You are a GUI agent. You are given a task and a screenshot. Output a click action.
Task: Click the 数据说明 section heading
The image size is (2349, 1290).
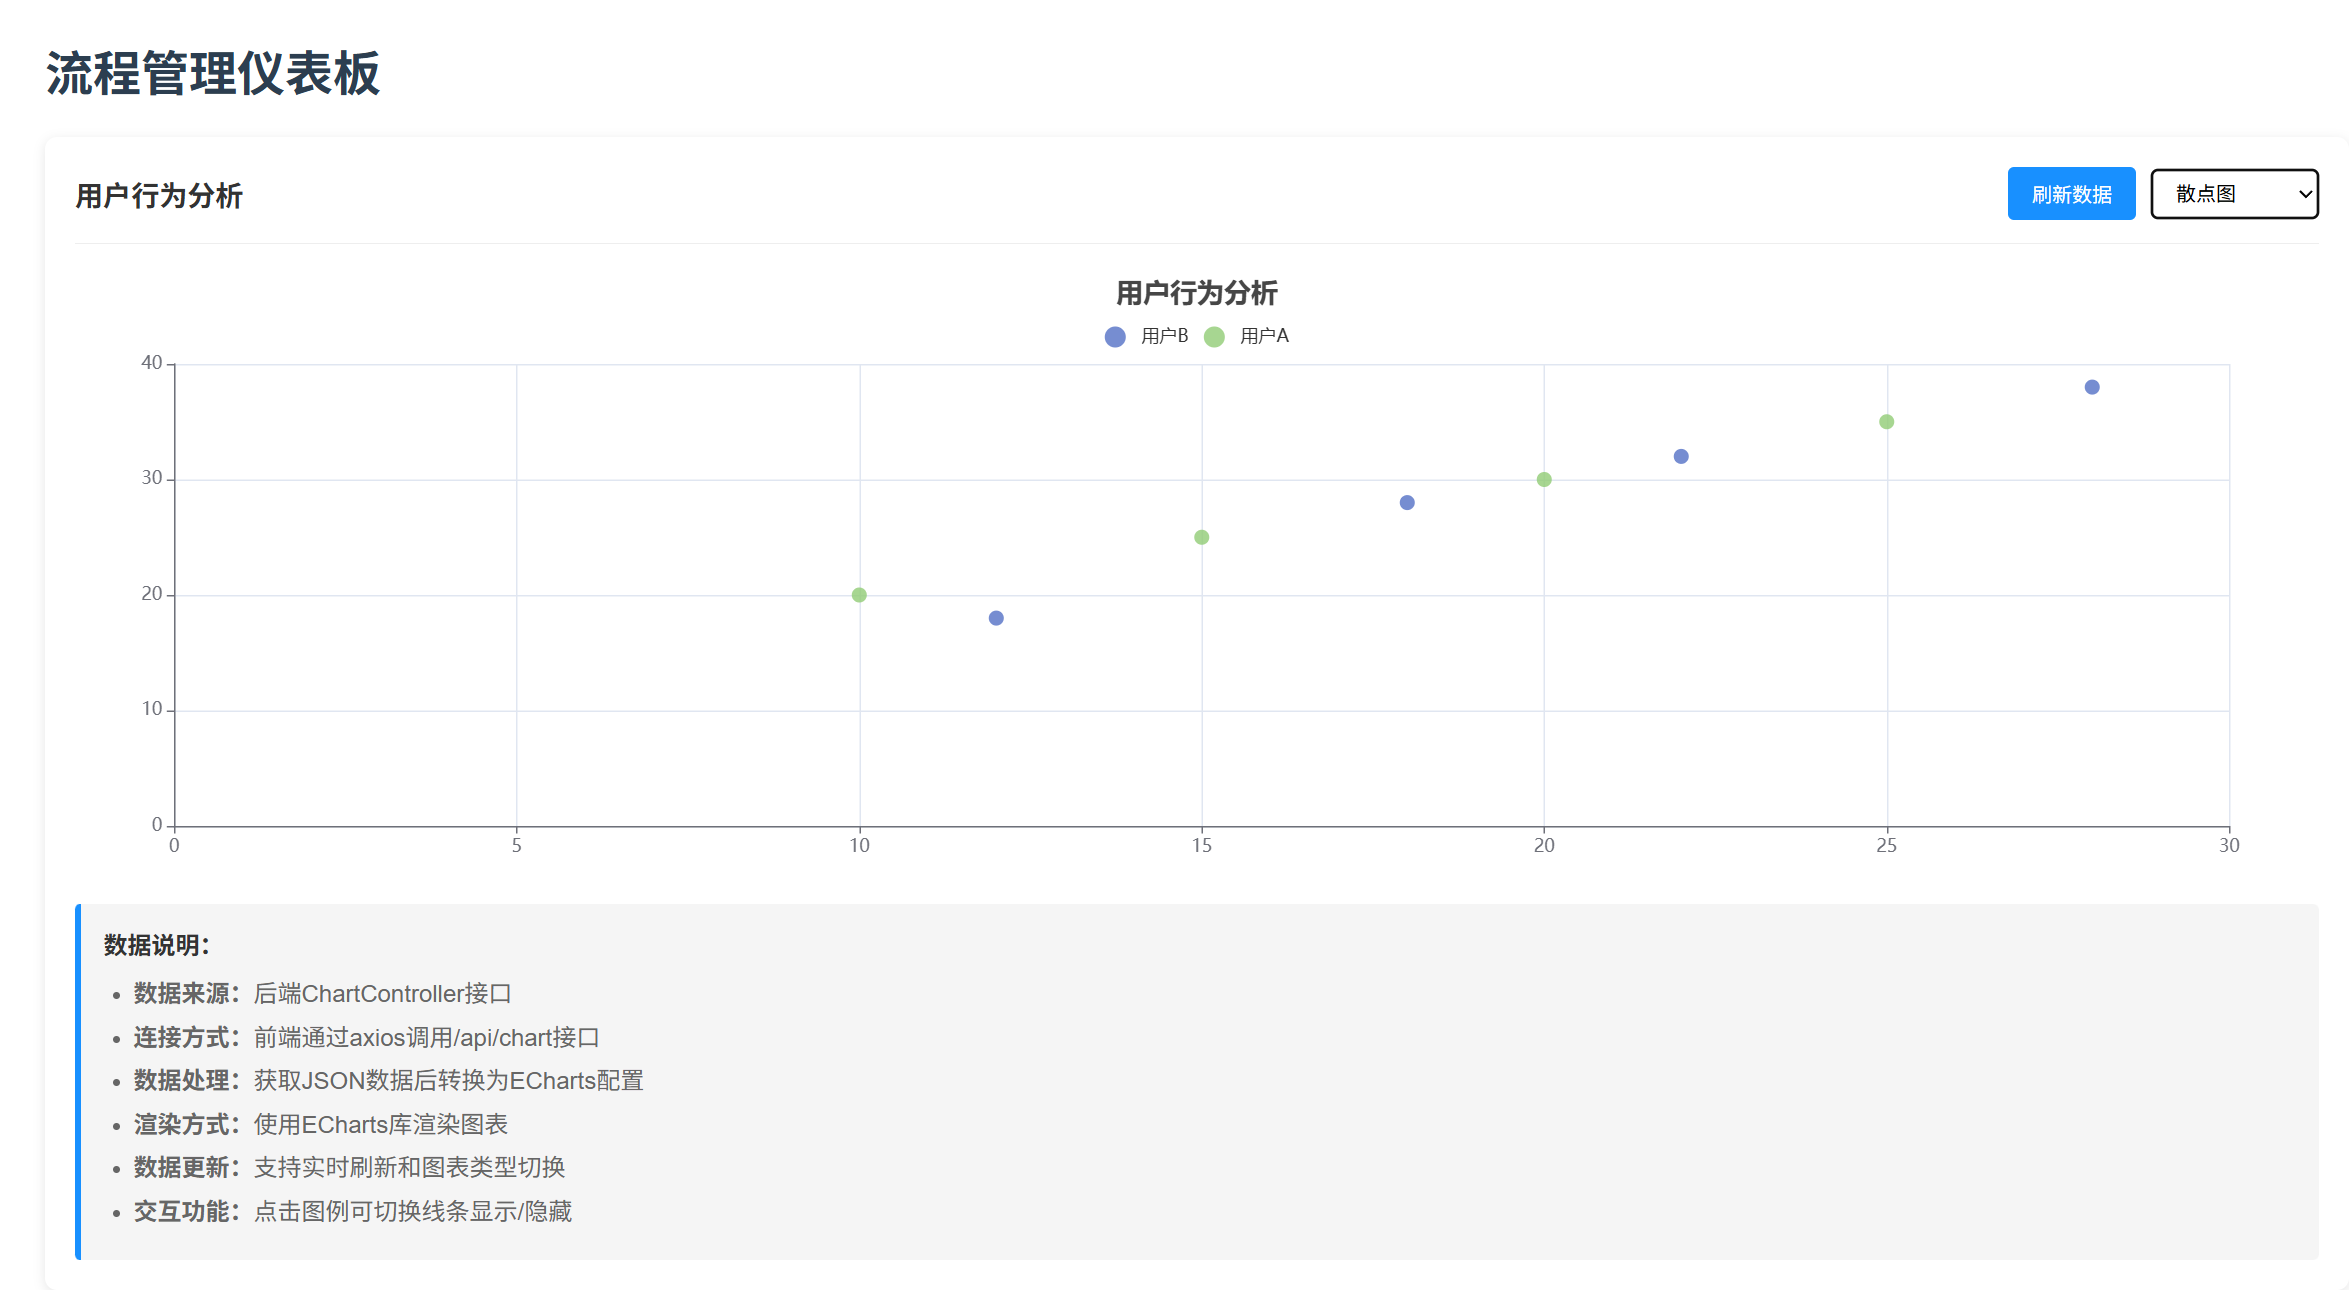(156, 945)
